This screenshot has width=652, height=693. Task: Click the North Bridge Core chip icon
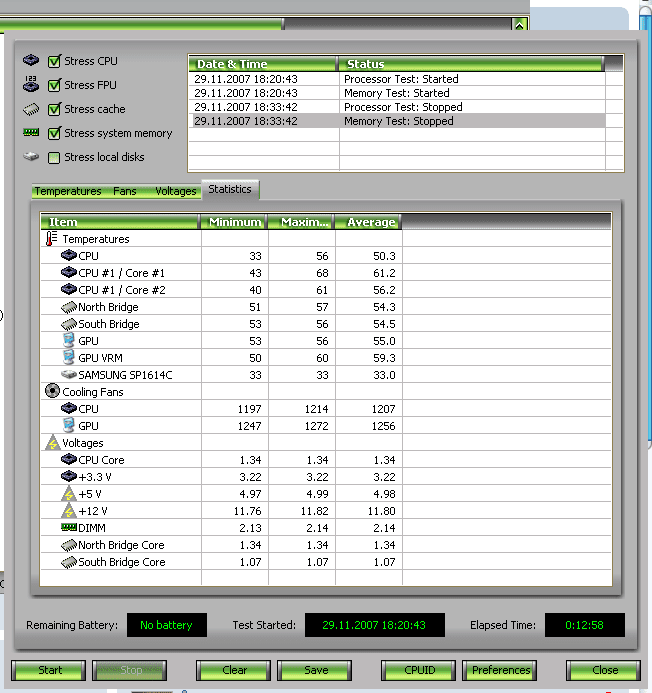[69, 545]
